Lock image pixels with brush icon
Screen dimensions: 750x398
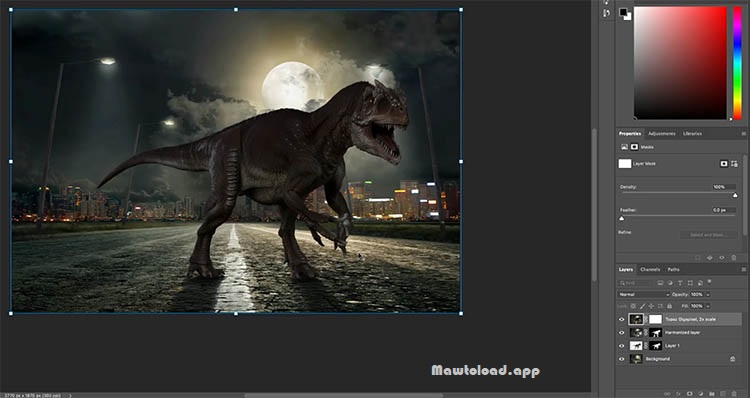(x=642, y=306)
